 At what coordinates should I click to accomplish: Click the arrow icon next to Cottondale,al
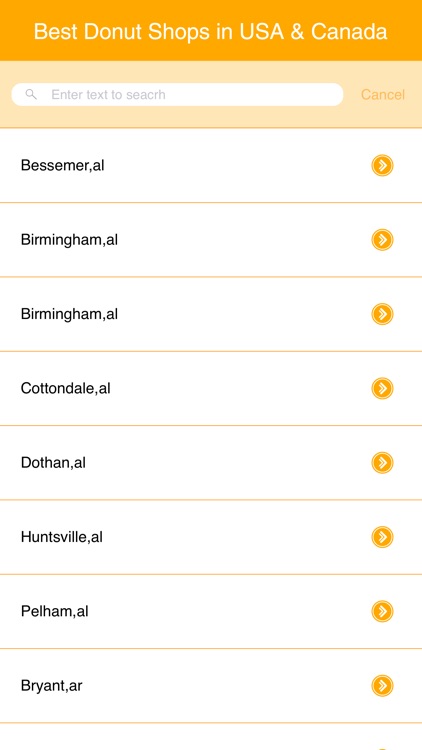pos(382,388)
